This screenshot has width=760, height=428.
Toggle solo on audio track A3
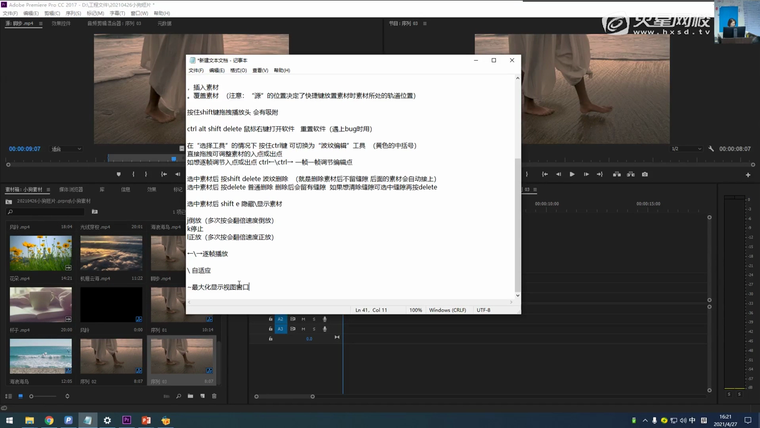coord(313,328)
